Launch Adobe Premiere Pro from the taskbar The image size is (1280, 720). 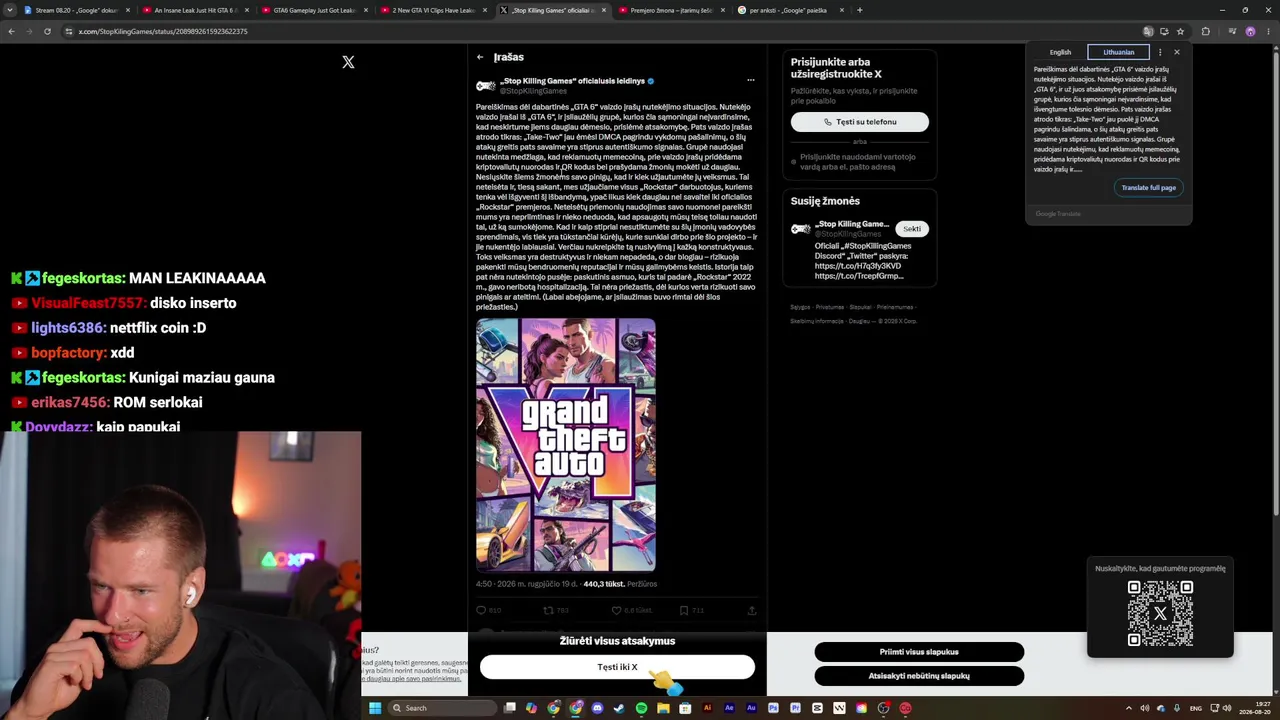click(x=795, y=708)
